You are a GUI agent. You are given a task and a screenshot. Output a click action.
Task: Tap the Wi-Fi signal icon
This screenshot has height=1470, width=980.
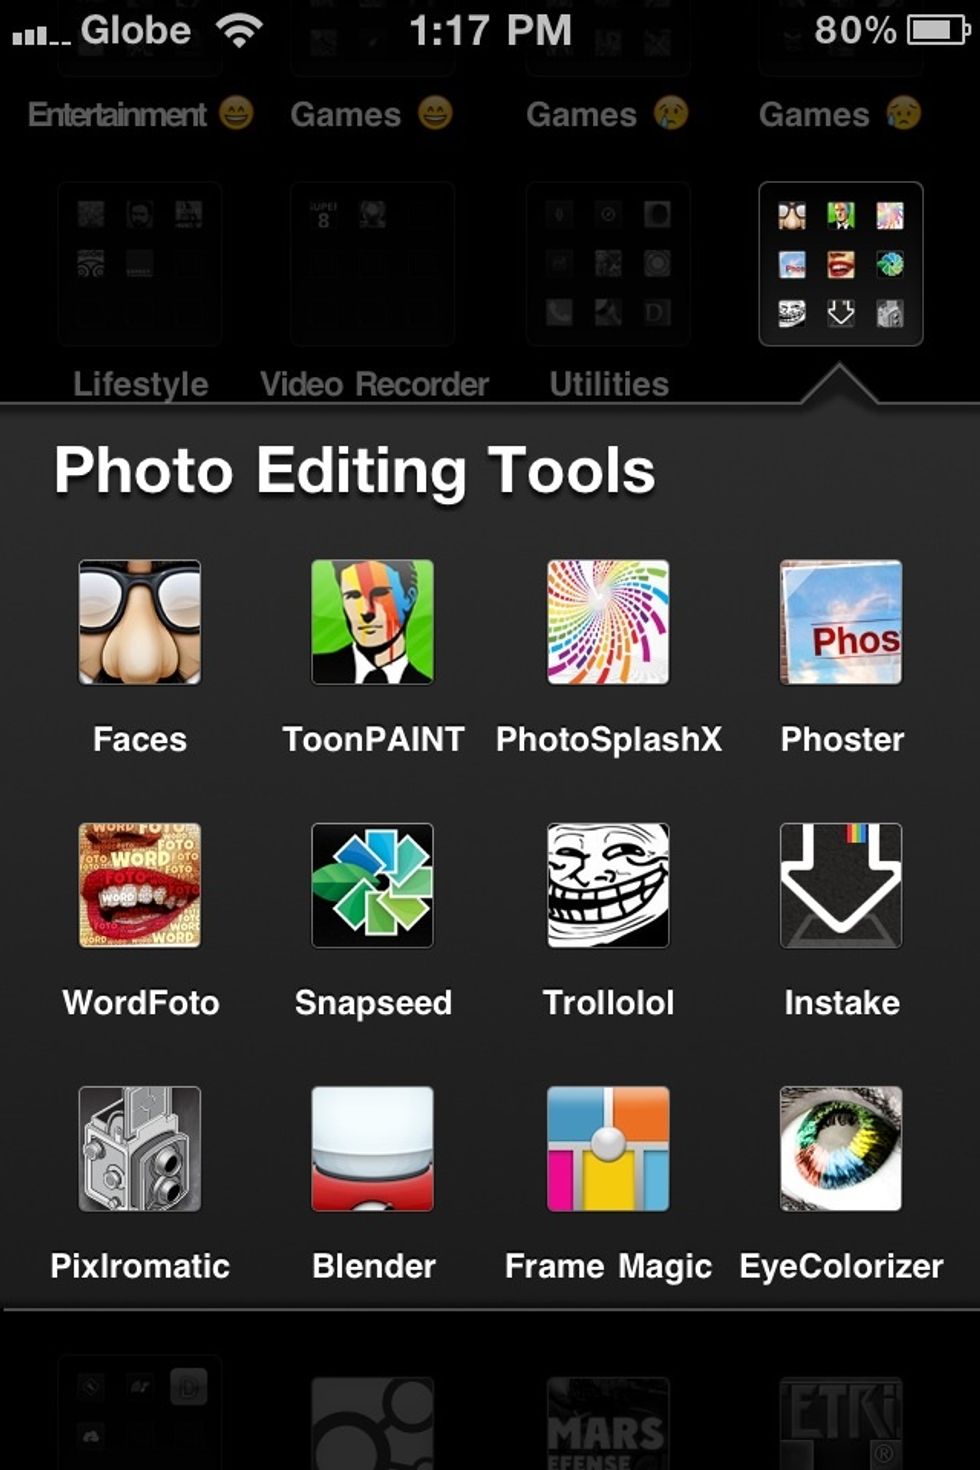click(x=240, y=30)
